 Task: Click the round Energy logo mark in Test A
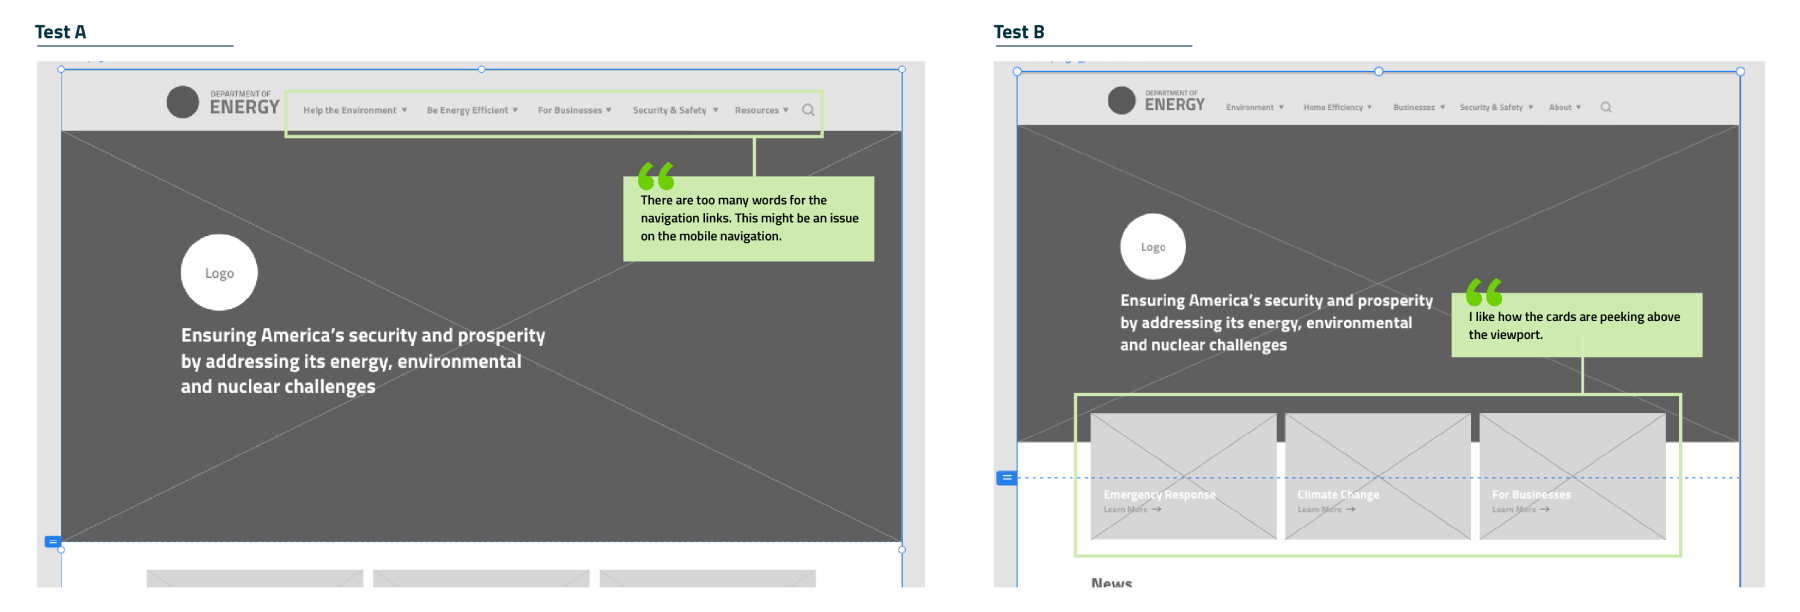click(x=183, y=102)
